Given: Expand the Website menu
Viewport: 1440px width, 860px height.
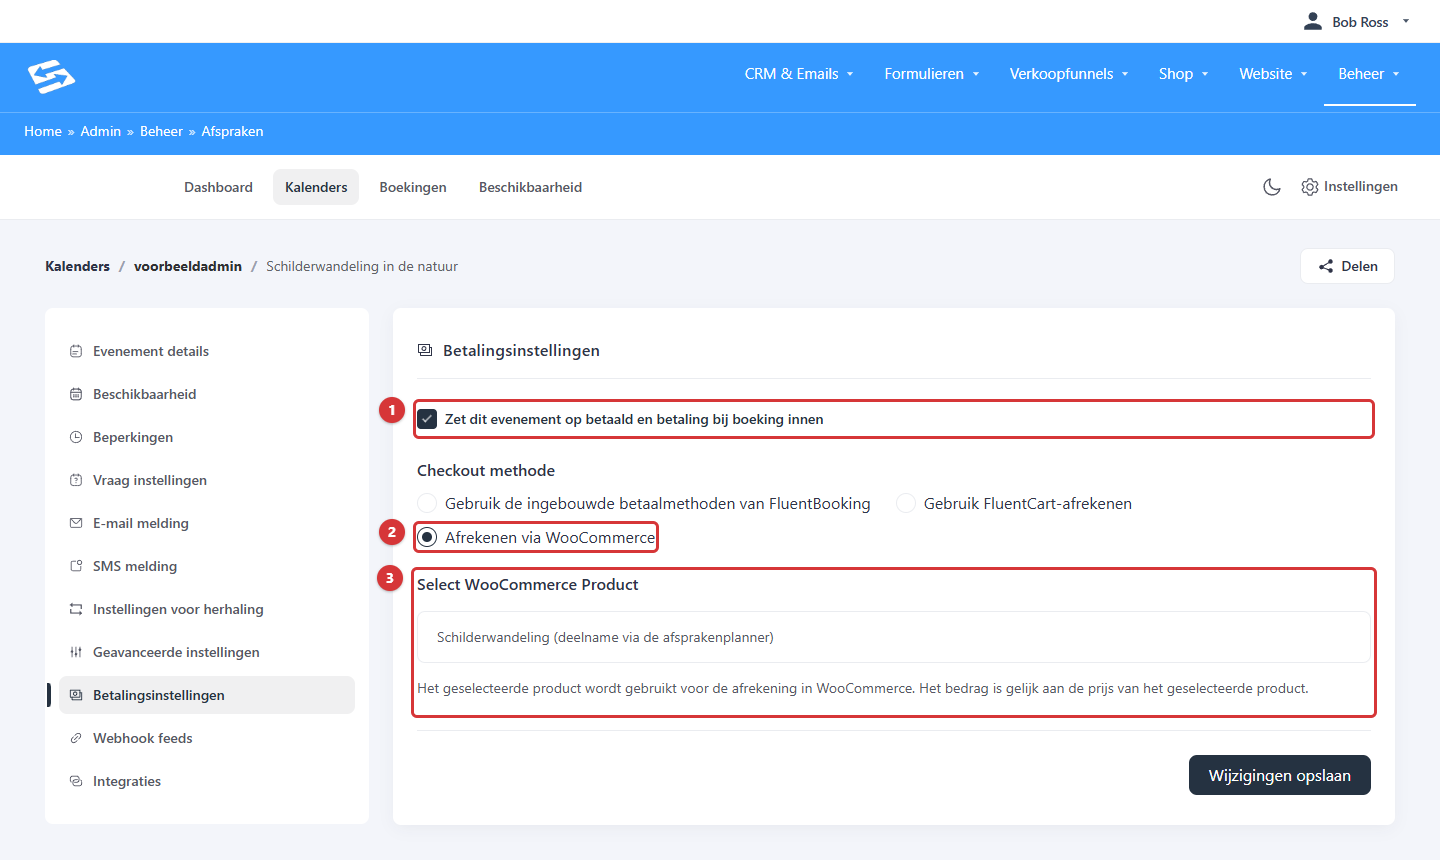Looking at the screenshot, I should [1274, 74].
